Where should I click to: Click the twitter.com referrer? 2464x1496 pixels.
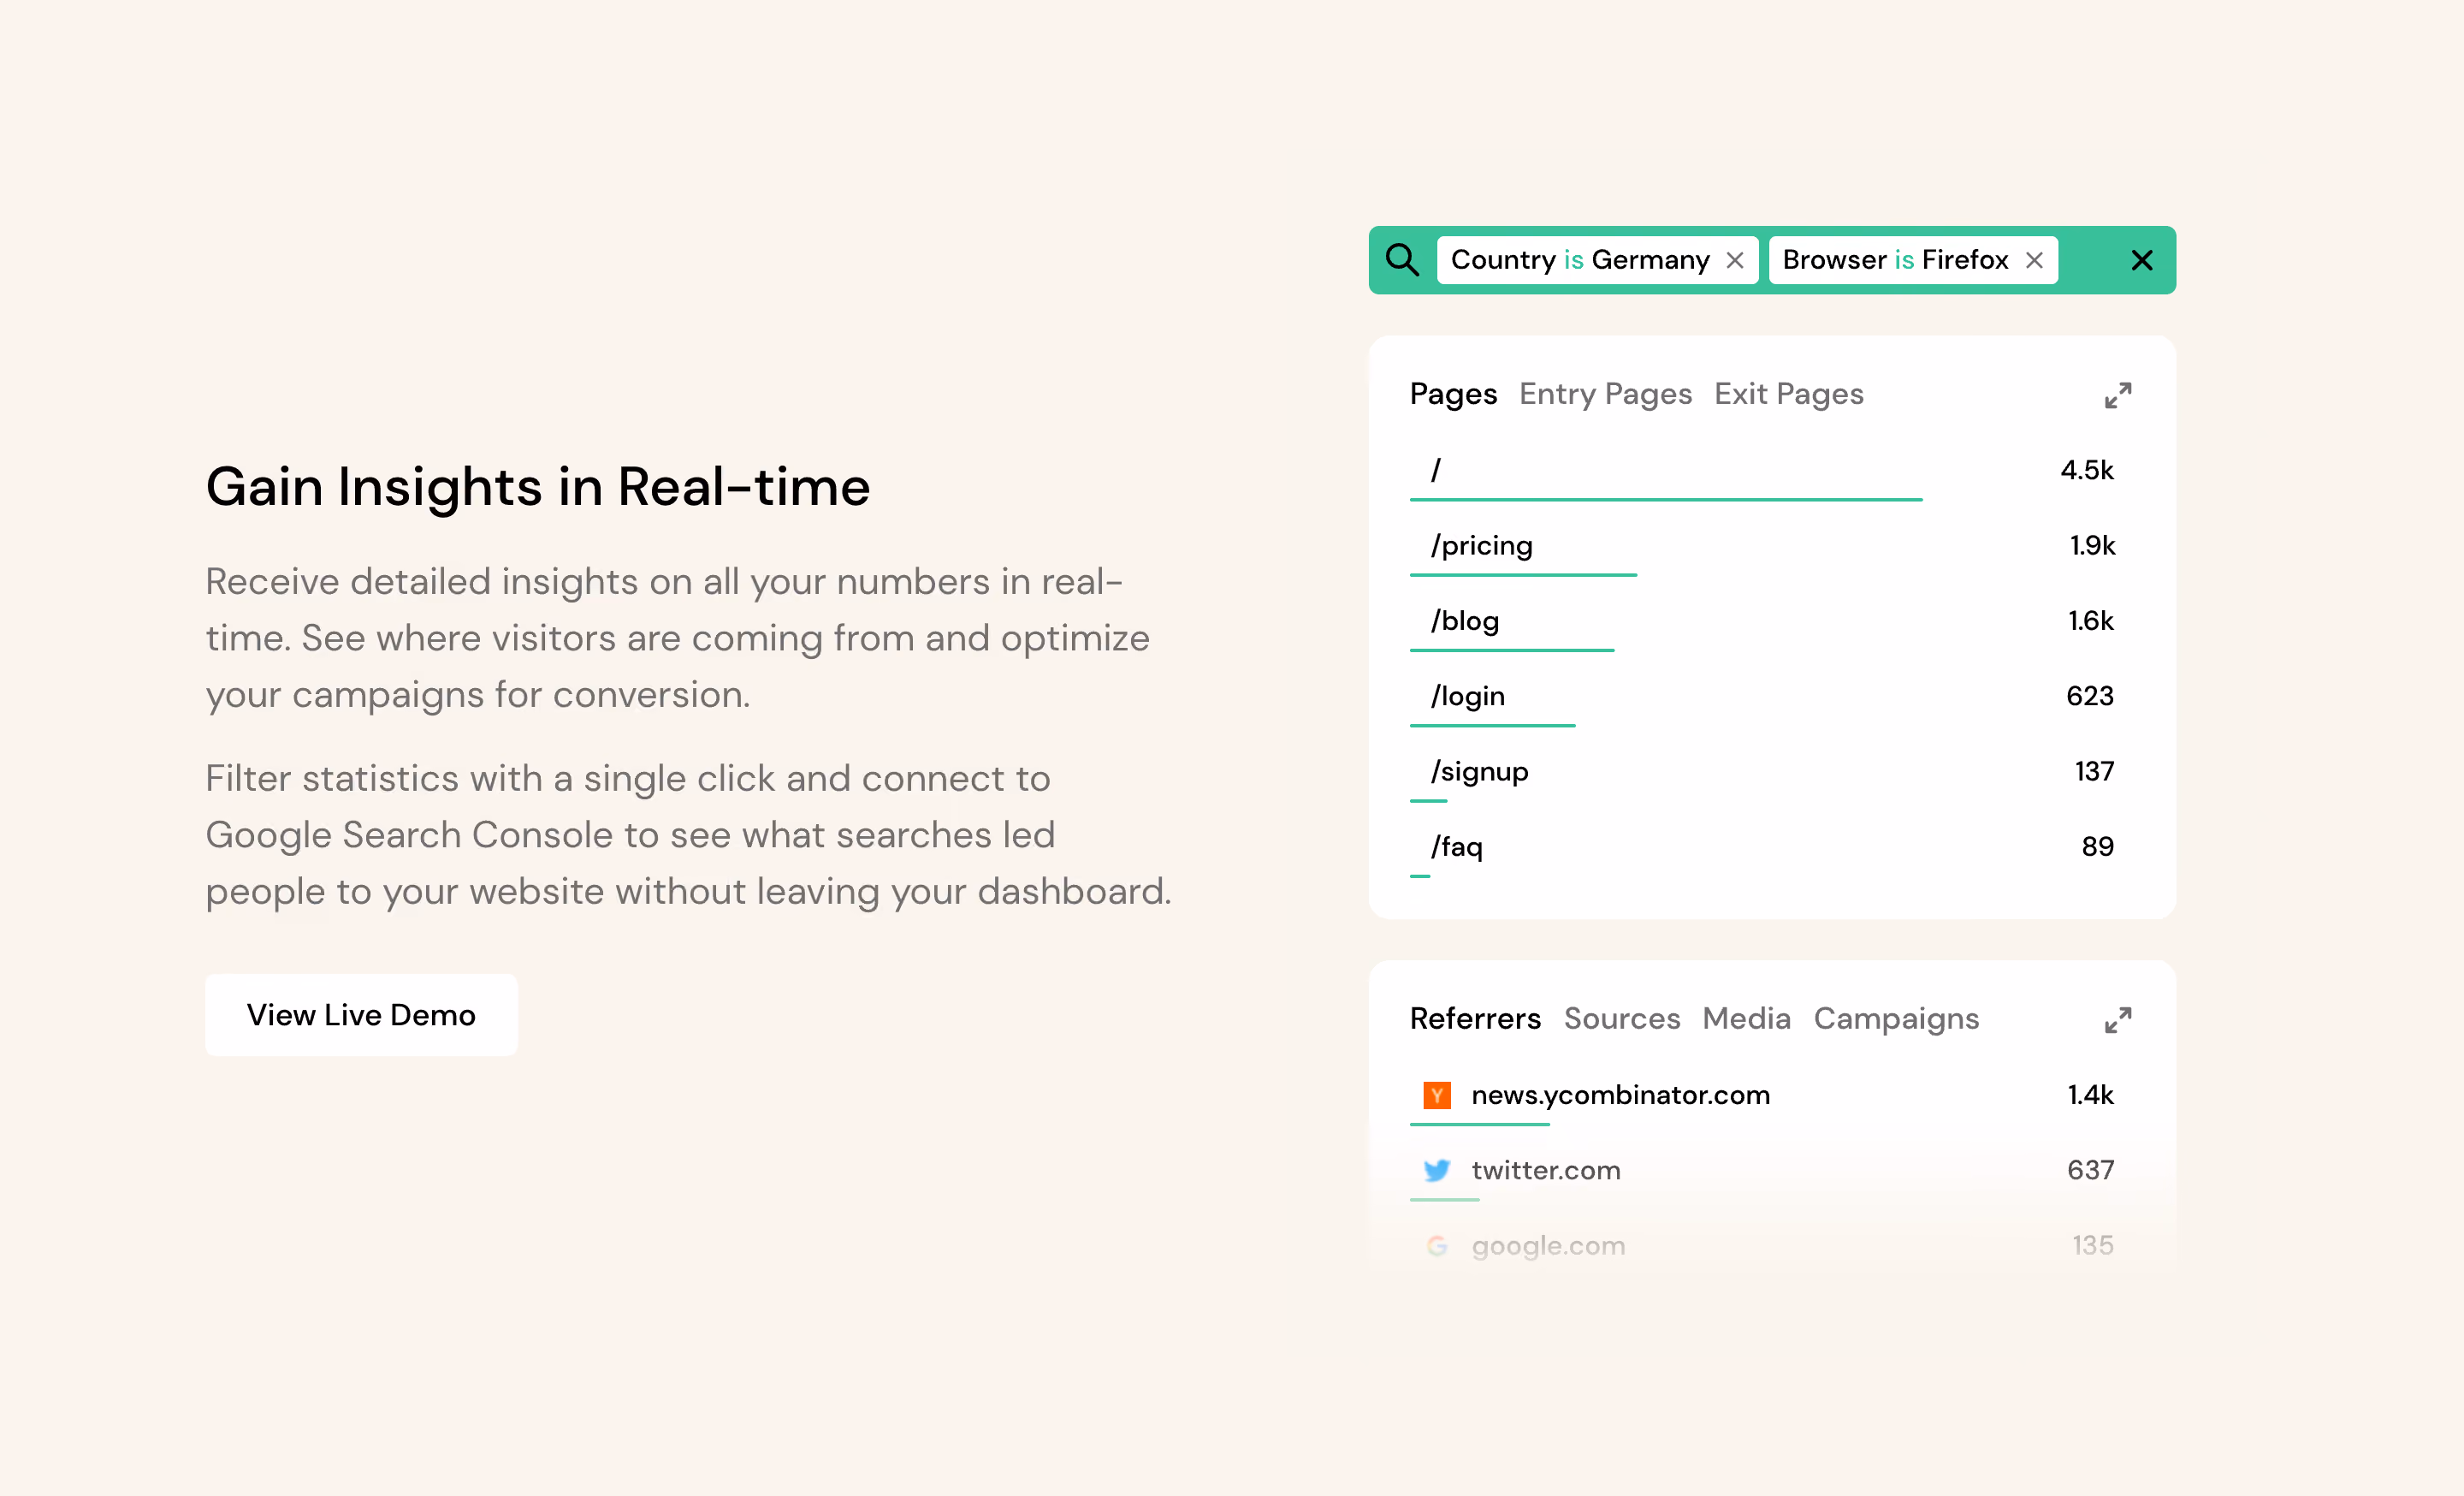click(x=1546, y=1170)
